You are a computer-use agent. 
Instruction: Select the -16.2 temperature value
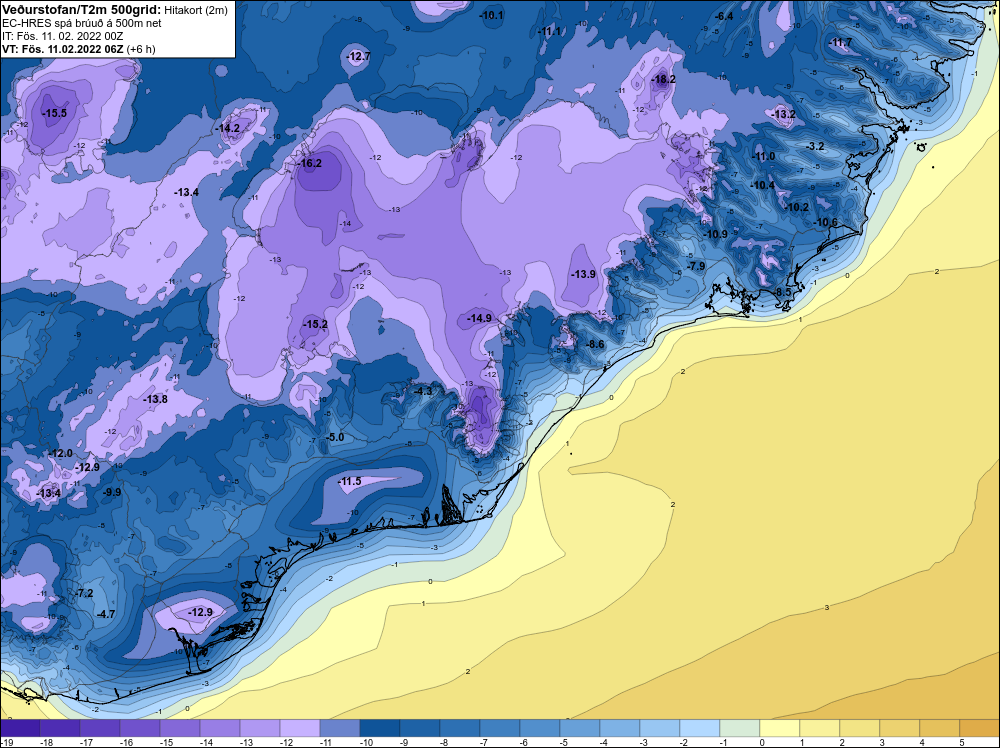309,163
